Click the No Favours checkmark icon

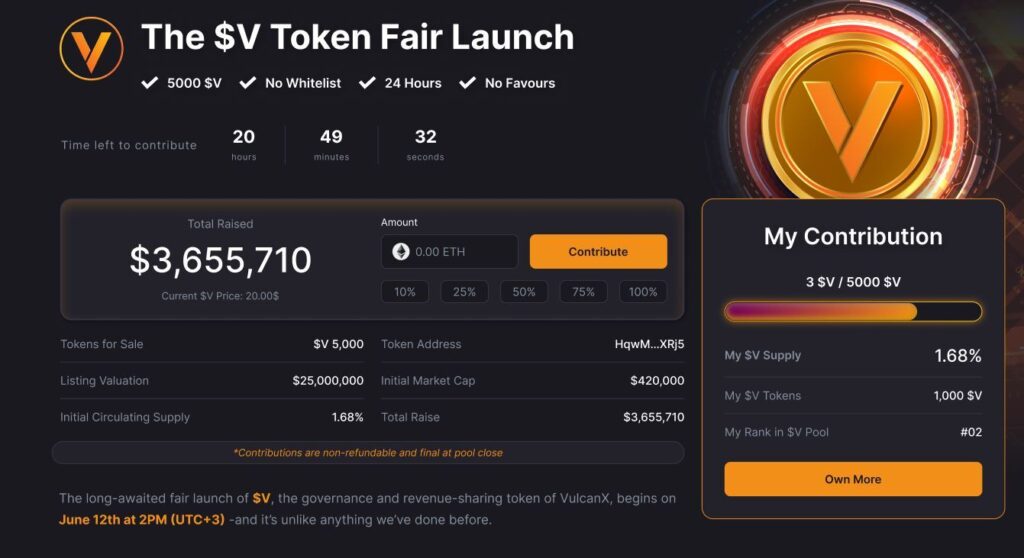467,83
